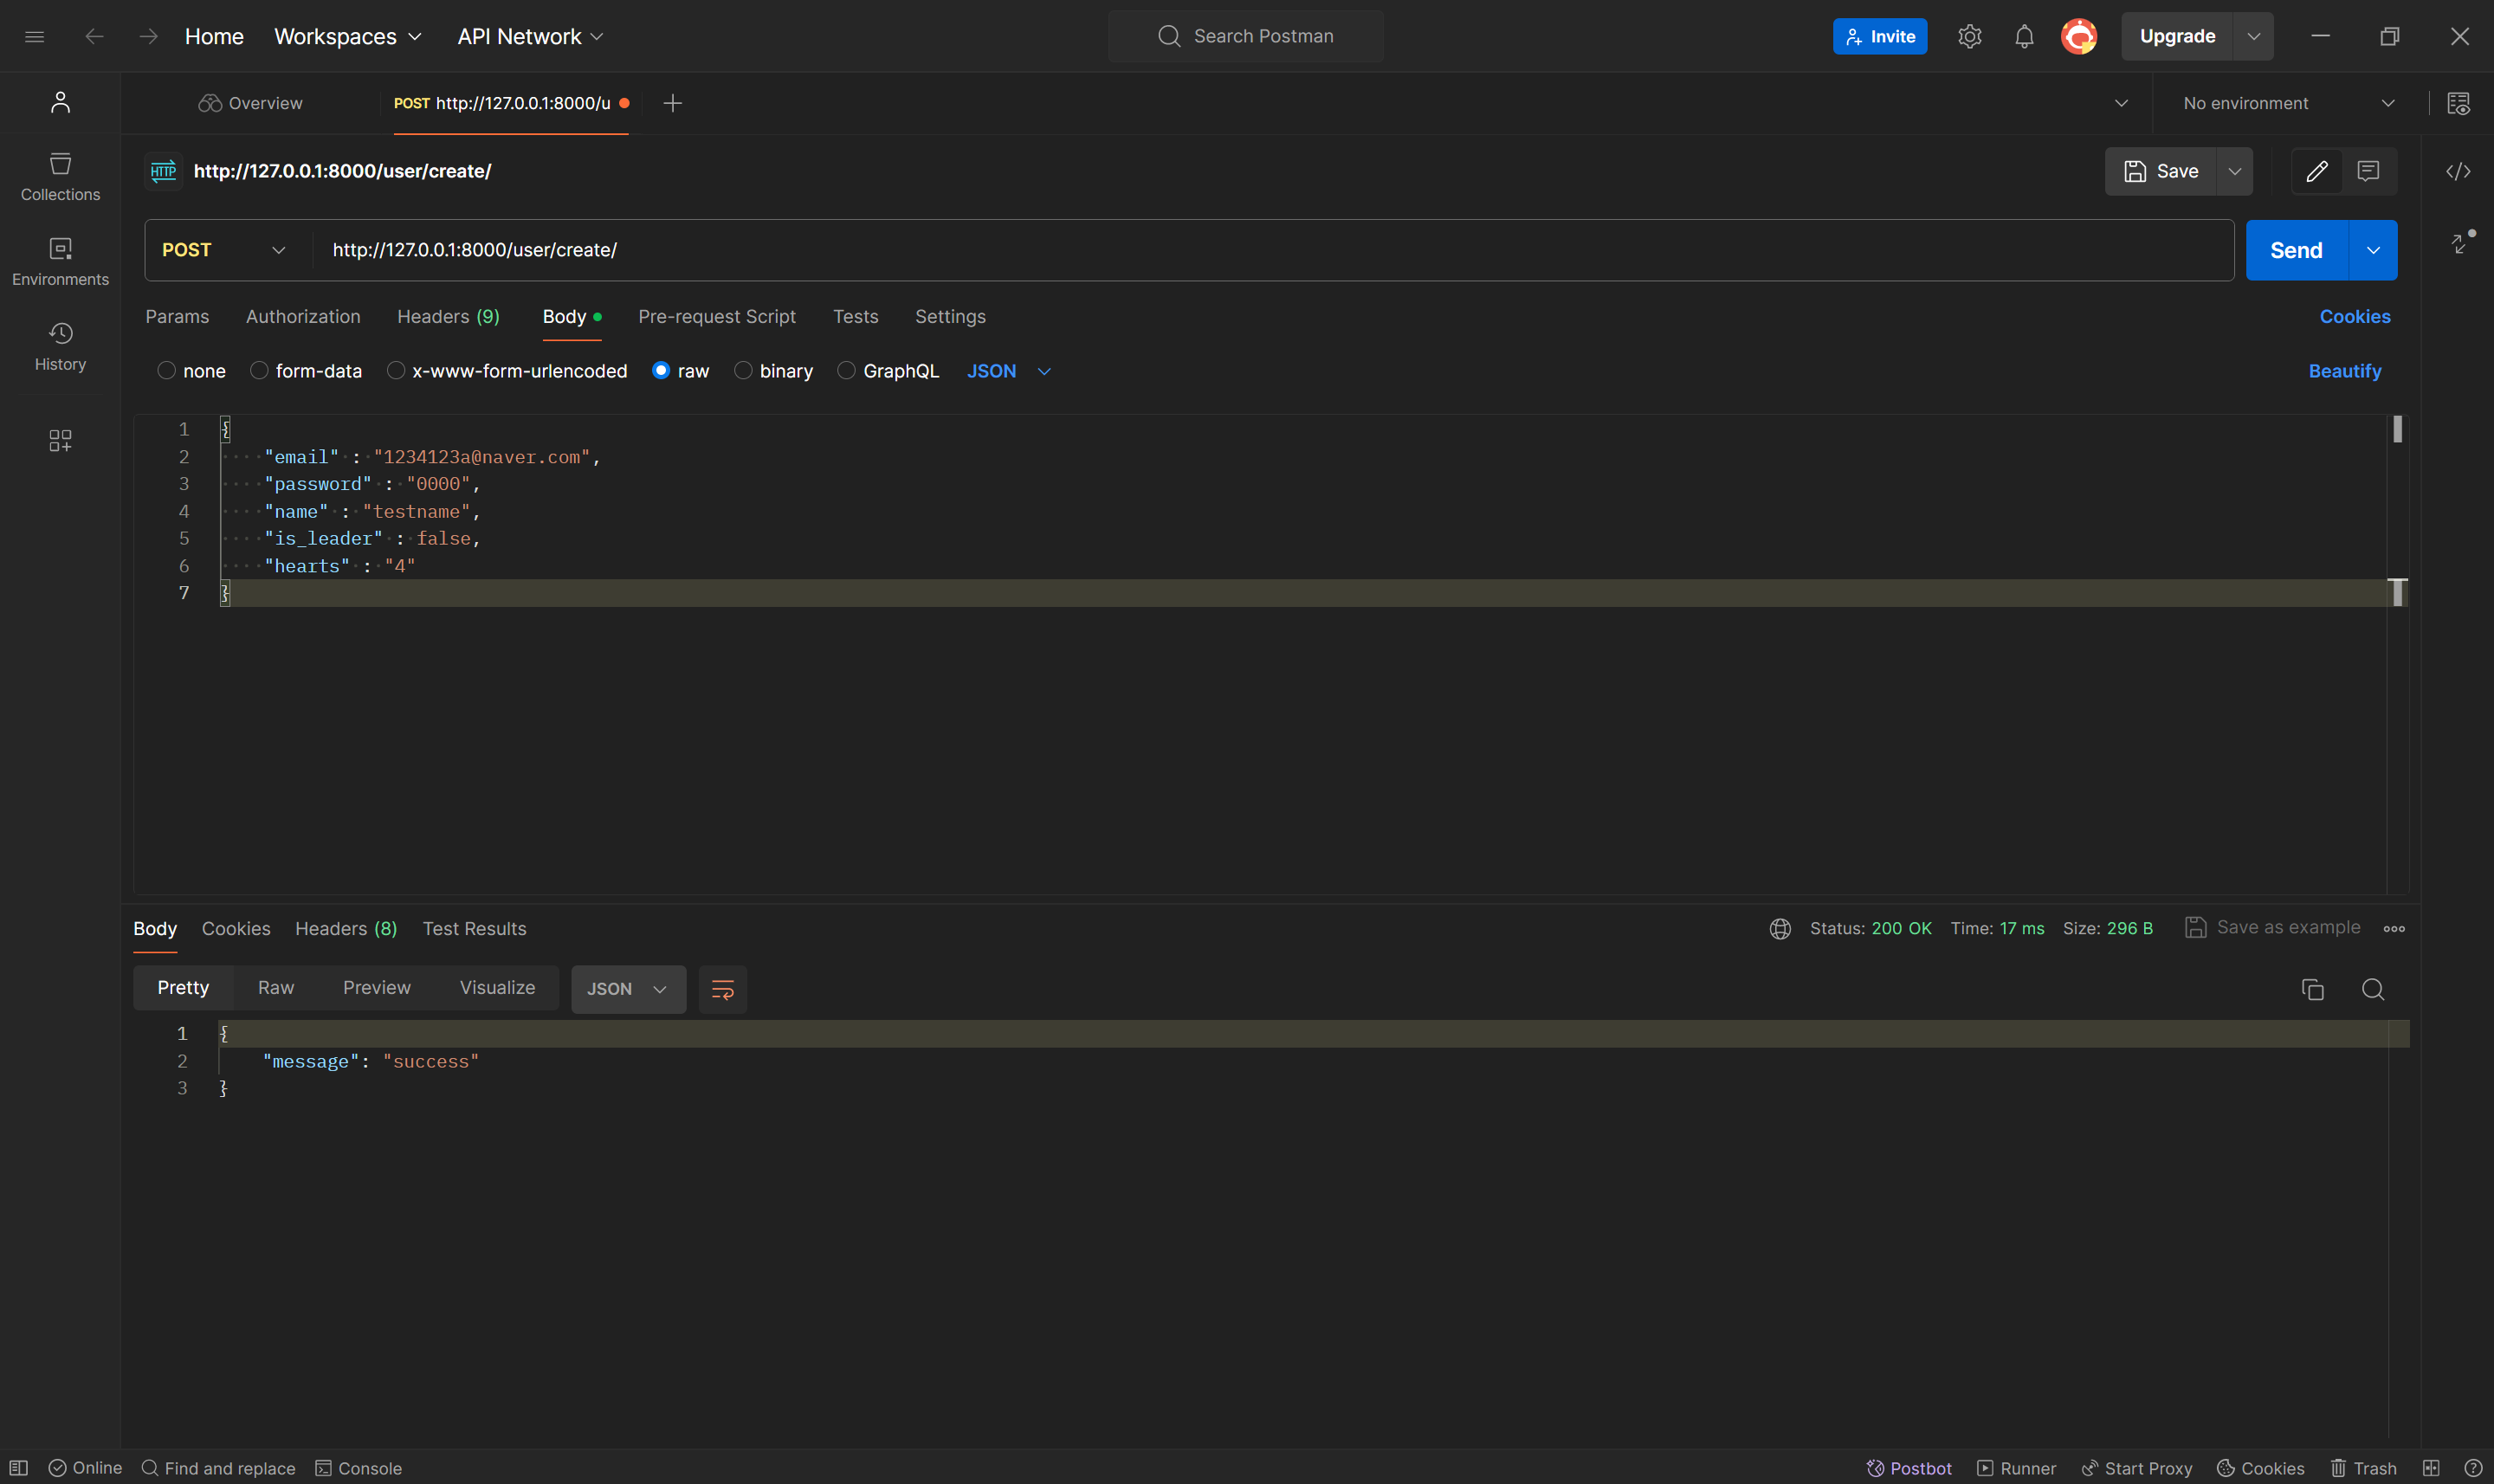Image resolution: width=2494 pixels, height=1484 pixels.
Task: Search the response with magnifier icon
Action: 2373,989
